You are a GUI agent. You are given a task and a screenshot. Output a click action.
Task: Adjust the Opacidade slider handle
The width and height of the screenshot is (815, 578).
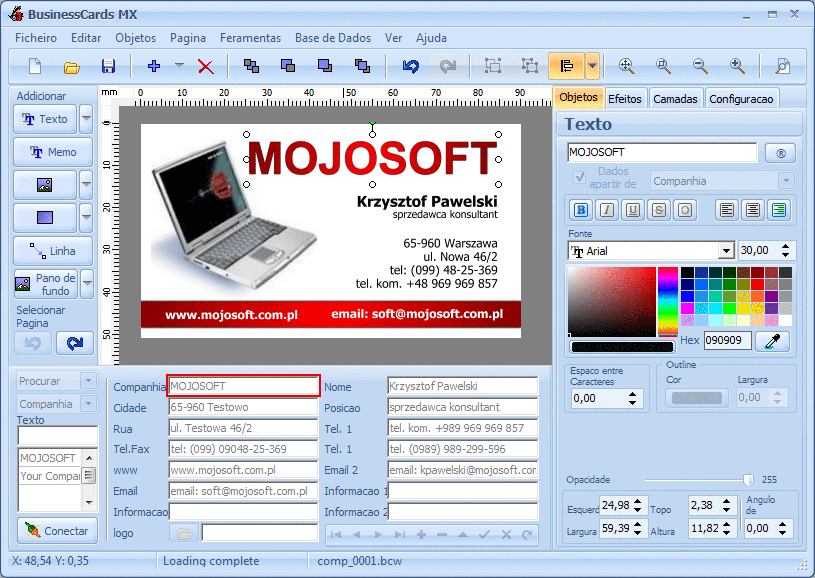tap(747, 480)
